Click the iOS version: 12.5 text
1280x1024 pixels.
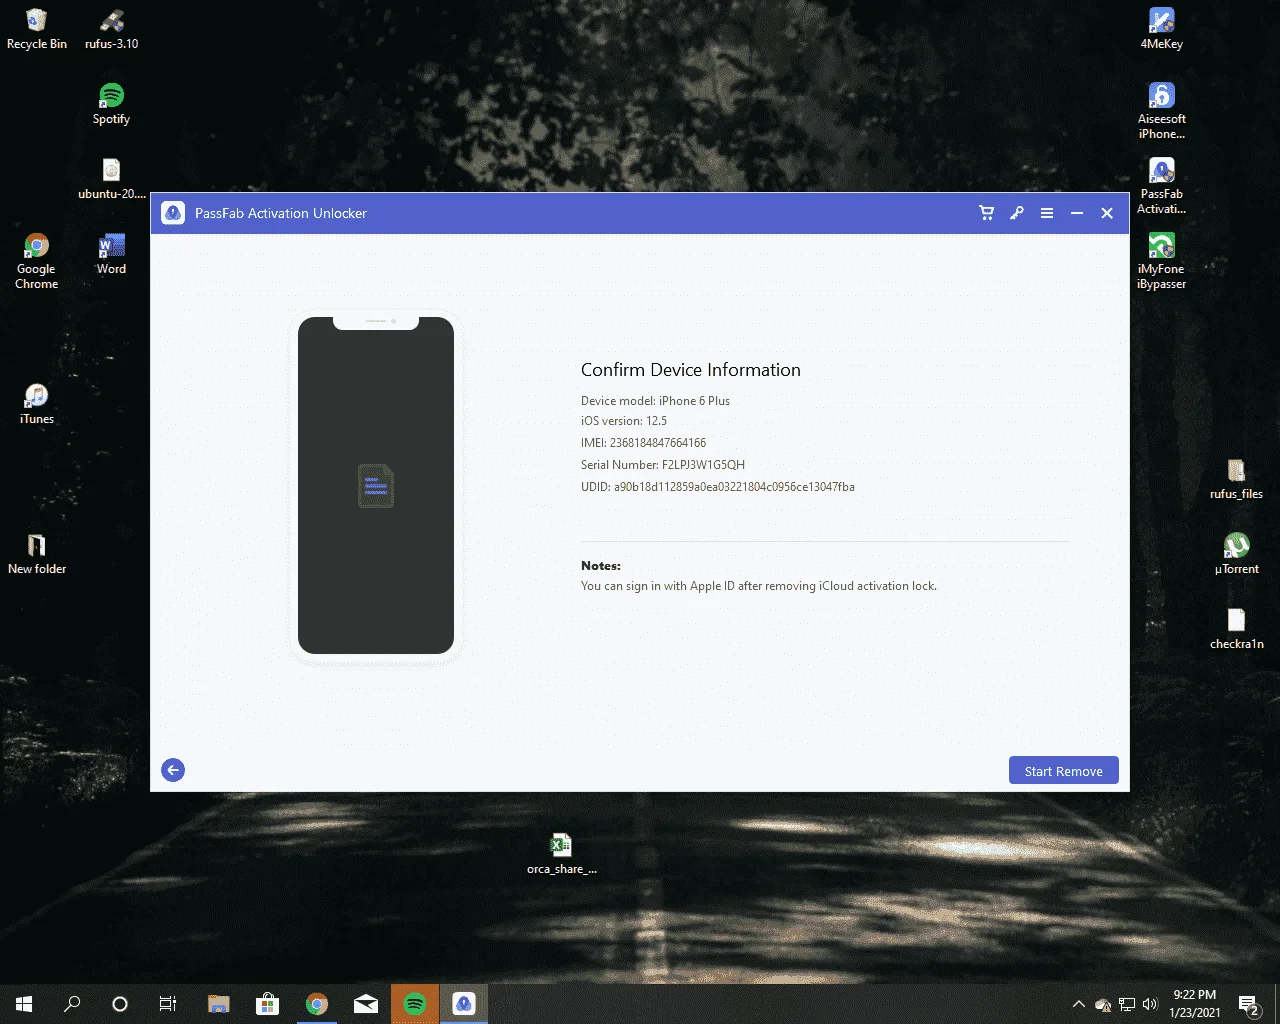click(624, 421)
